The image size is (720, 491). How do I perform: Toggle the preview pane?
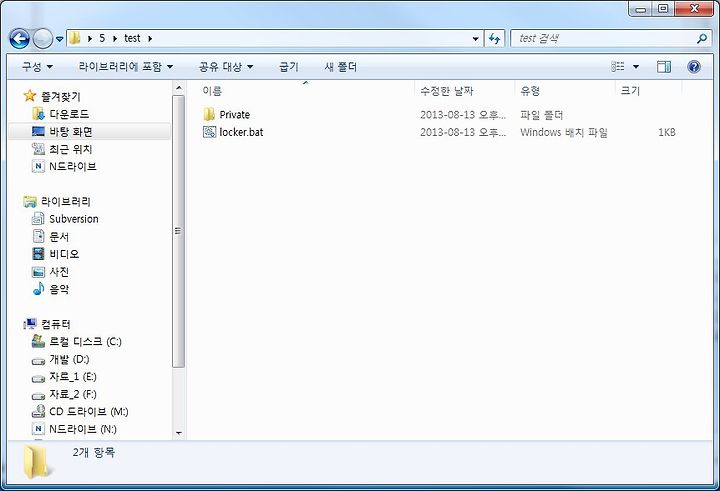[664, 67]
